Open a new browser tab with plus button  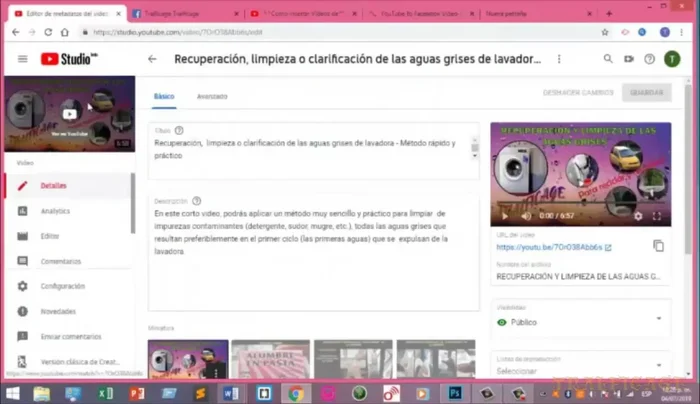pyautogui.click(x=609, y=14)
